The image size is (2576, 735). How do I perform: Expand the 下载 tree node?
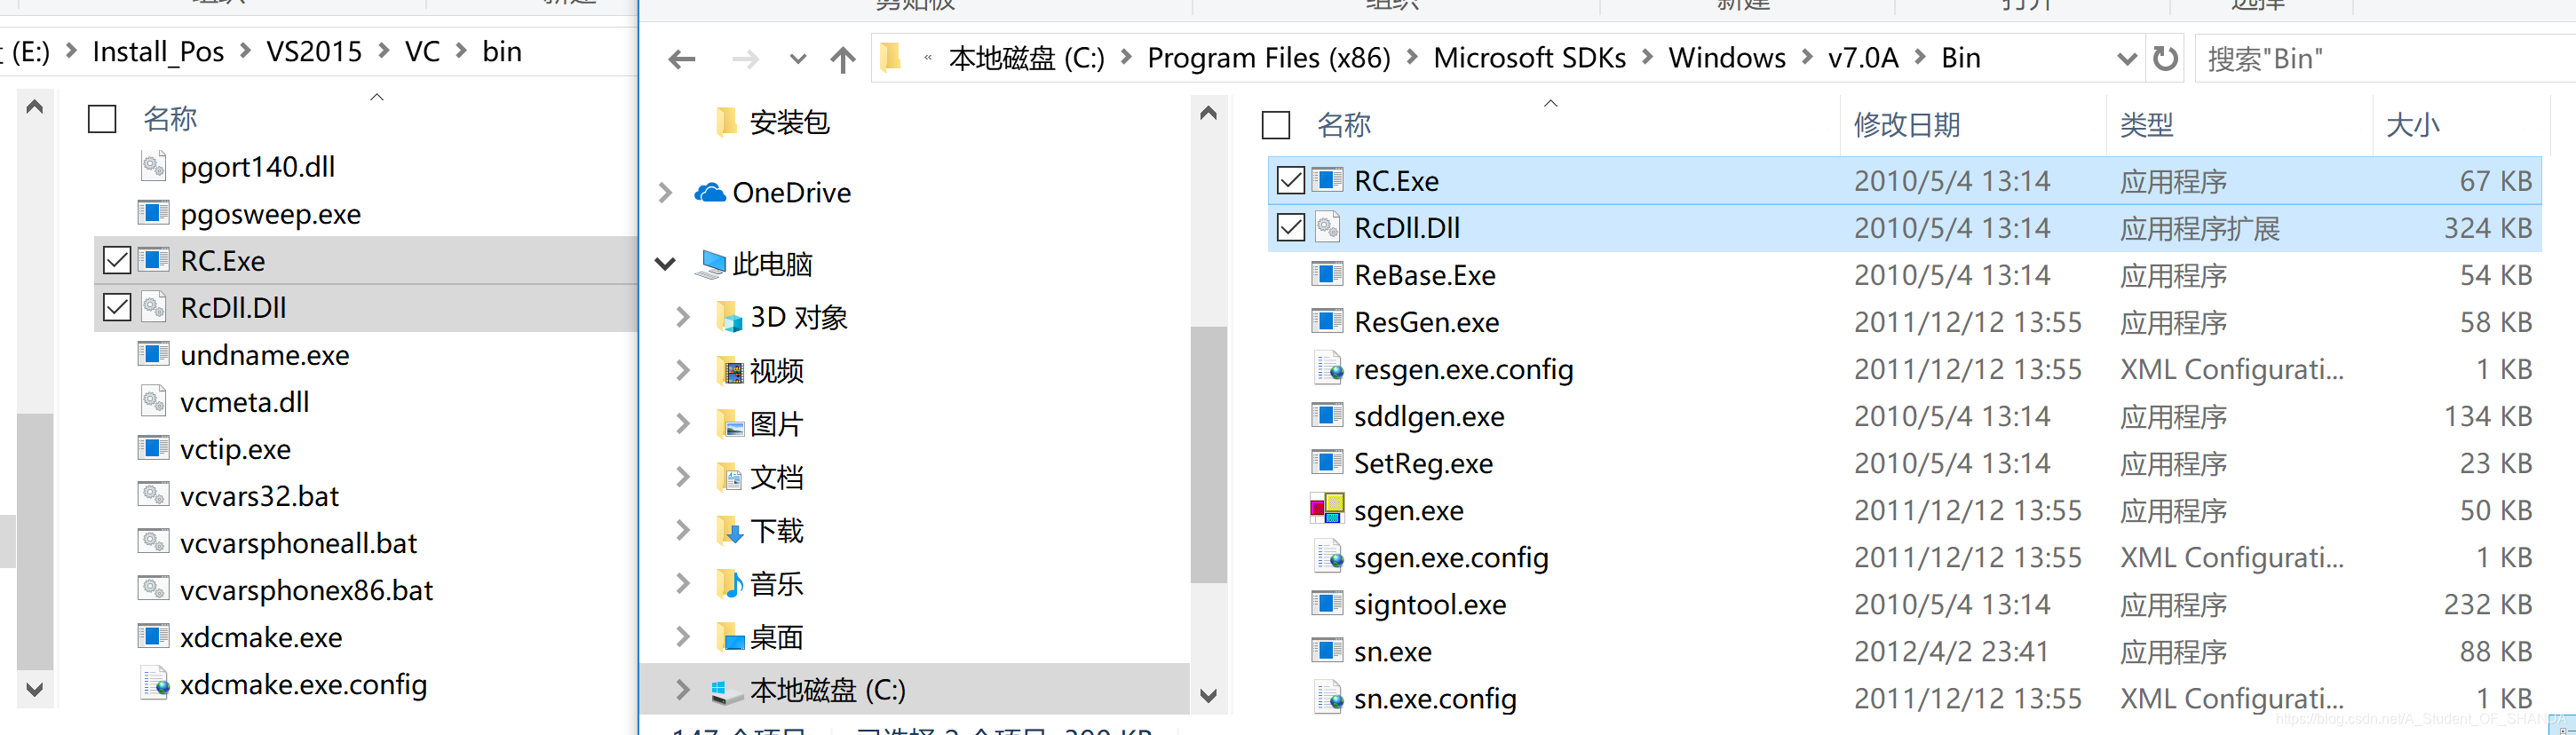[683, 530]
